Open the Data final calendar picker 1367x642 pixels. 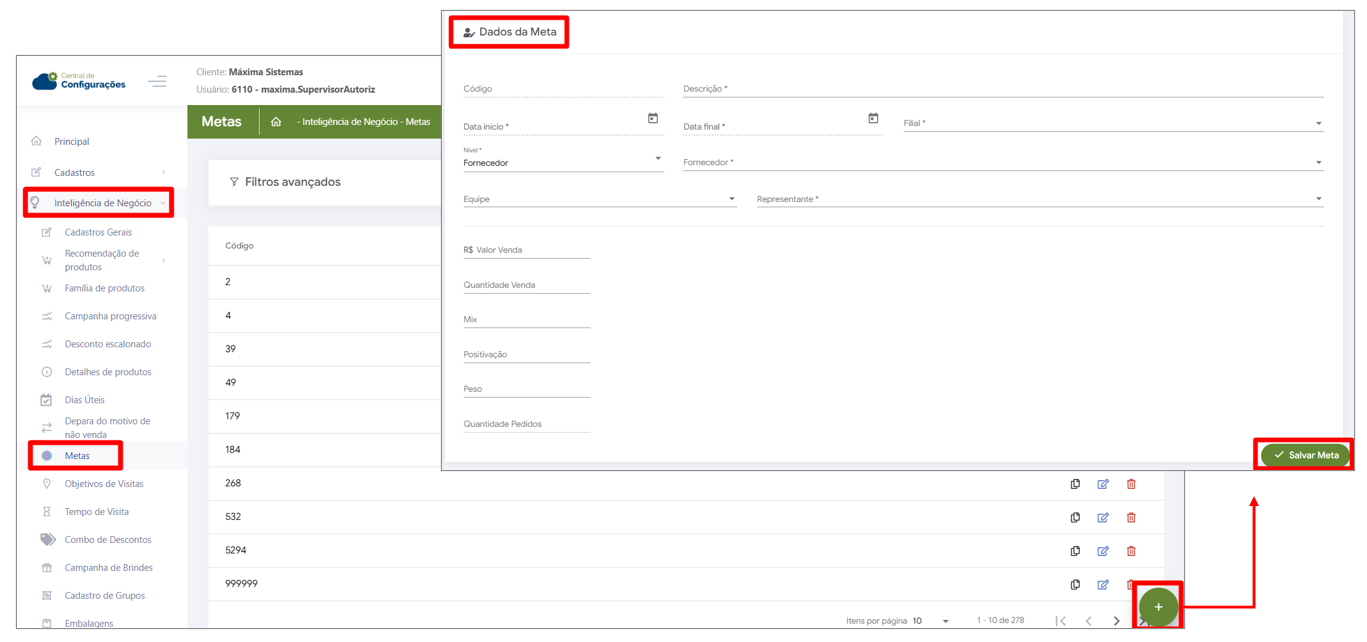click(873, 119)
